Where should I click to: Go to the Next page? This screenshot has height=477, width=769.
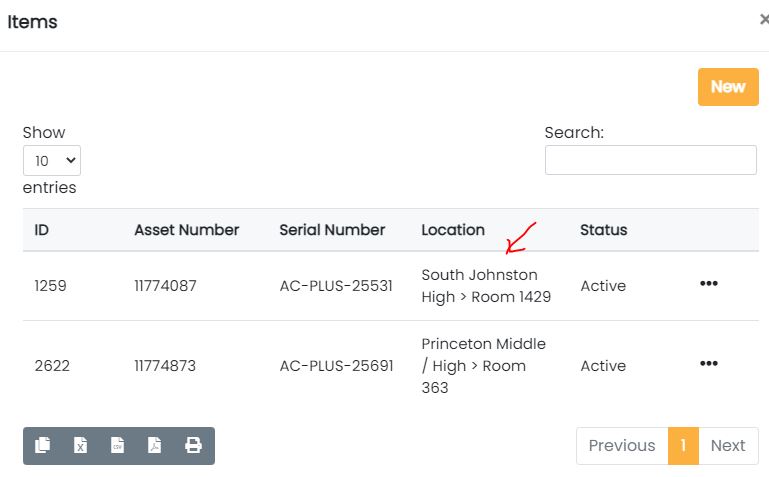pyautogui.click(x=728, y=446)
